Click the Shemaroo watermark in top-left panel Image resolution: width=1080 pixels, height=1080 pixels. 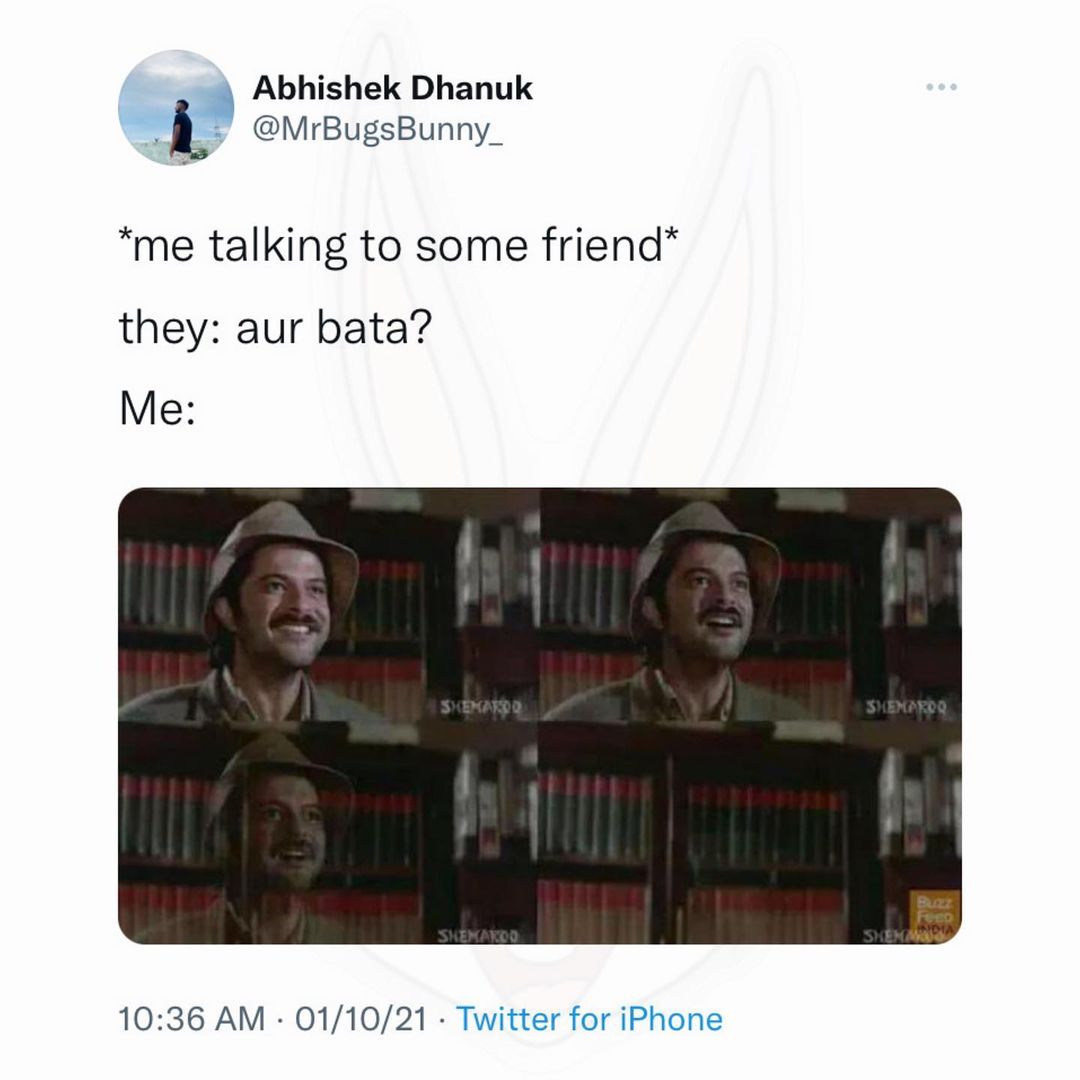coord(482,706)
